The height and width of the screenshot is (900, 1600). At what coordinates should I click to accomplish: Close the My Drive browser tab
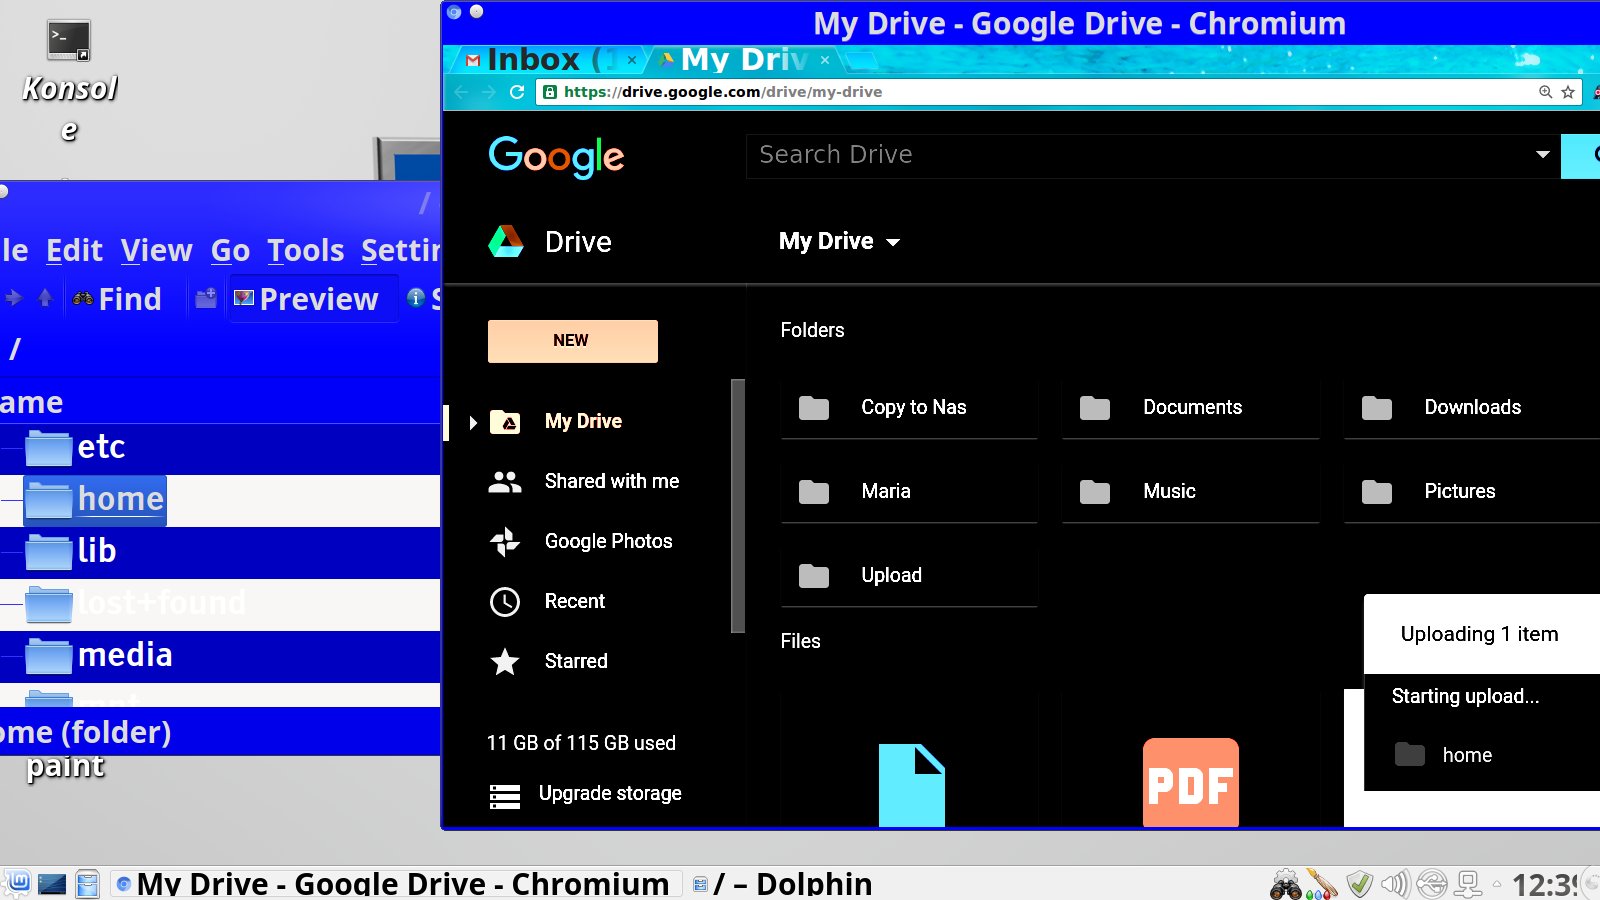click(x=825, y=60)
